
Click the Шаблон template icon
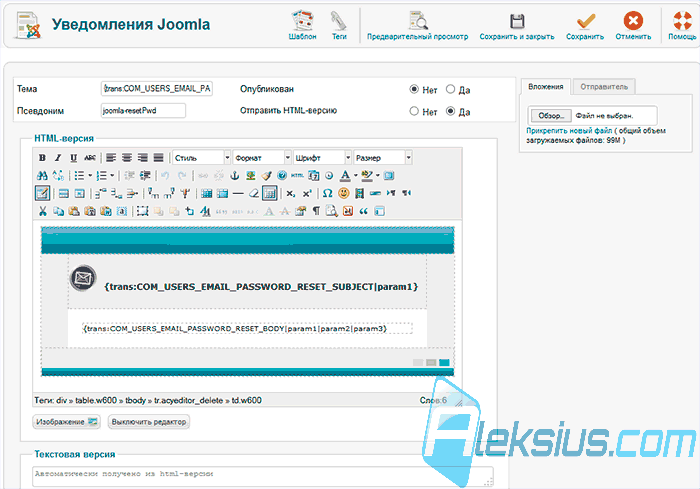(302, 21)
